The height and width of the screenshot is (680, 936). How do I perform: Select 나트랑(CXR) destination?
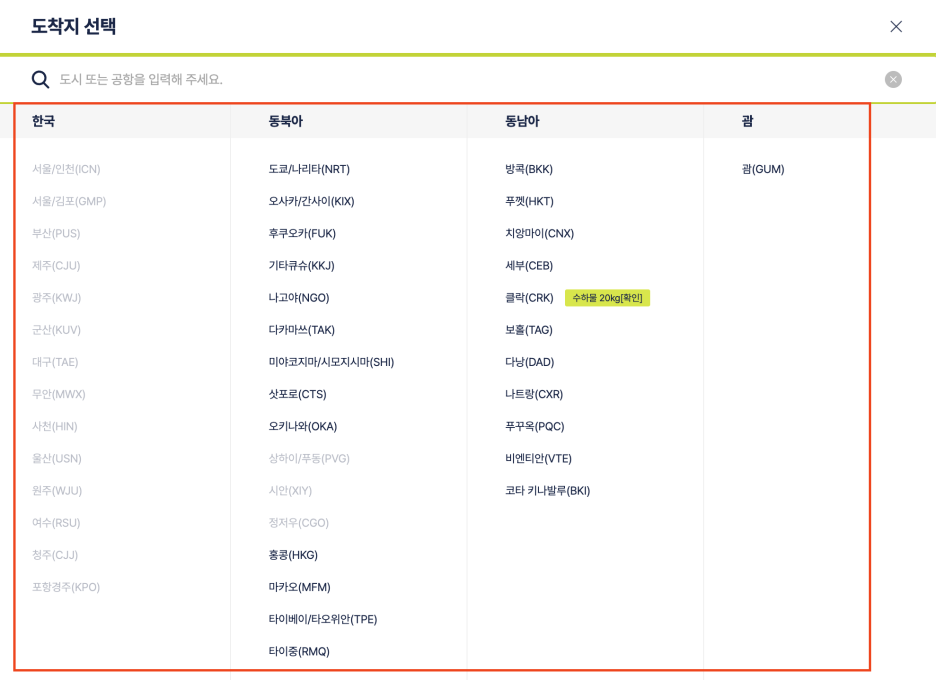coord(534,395)
